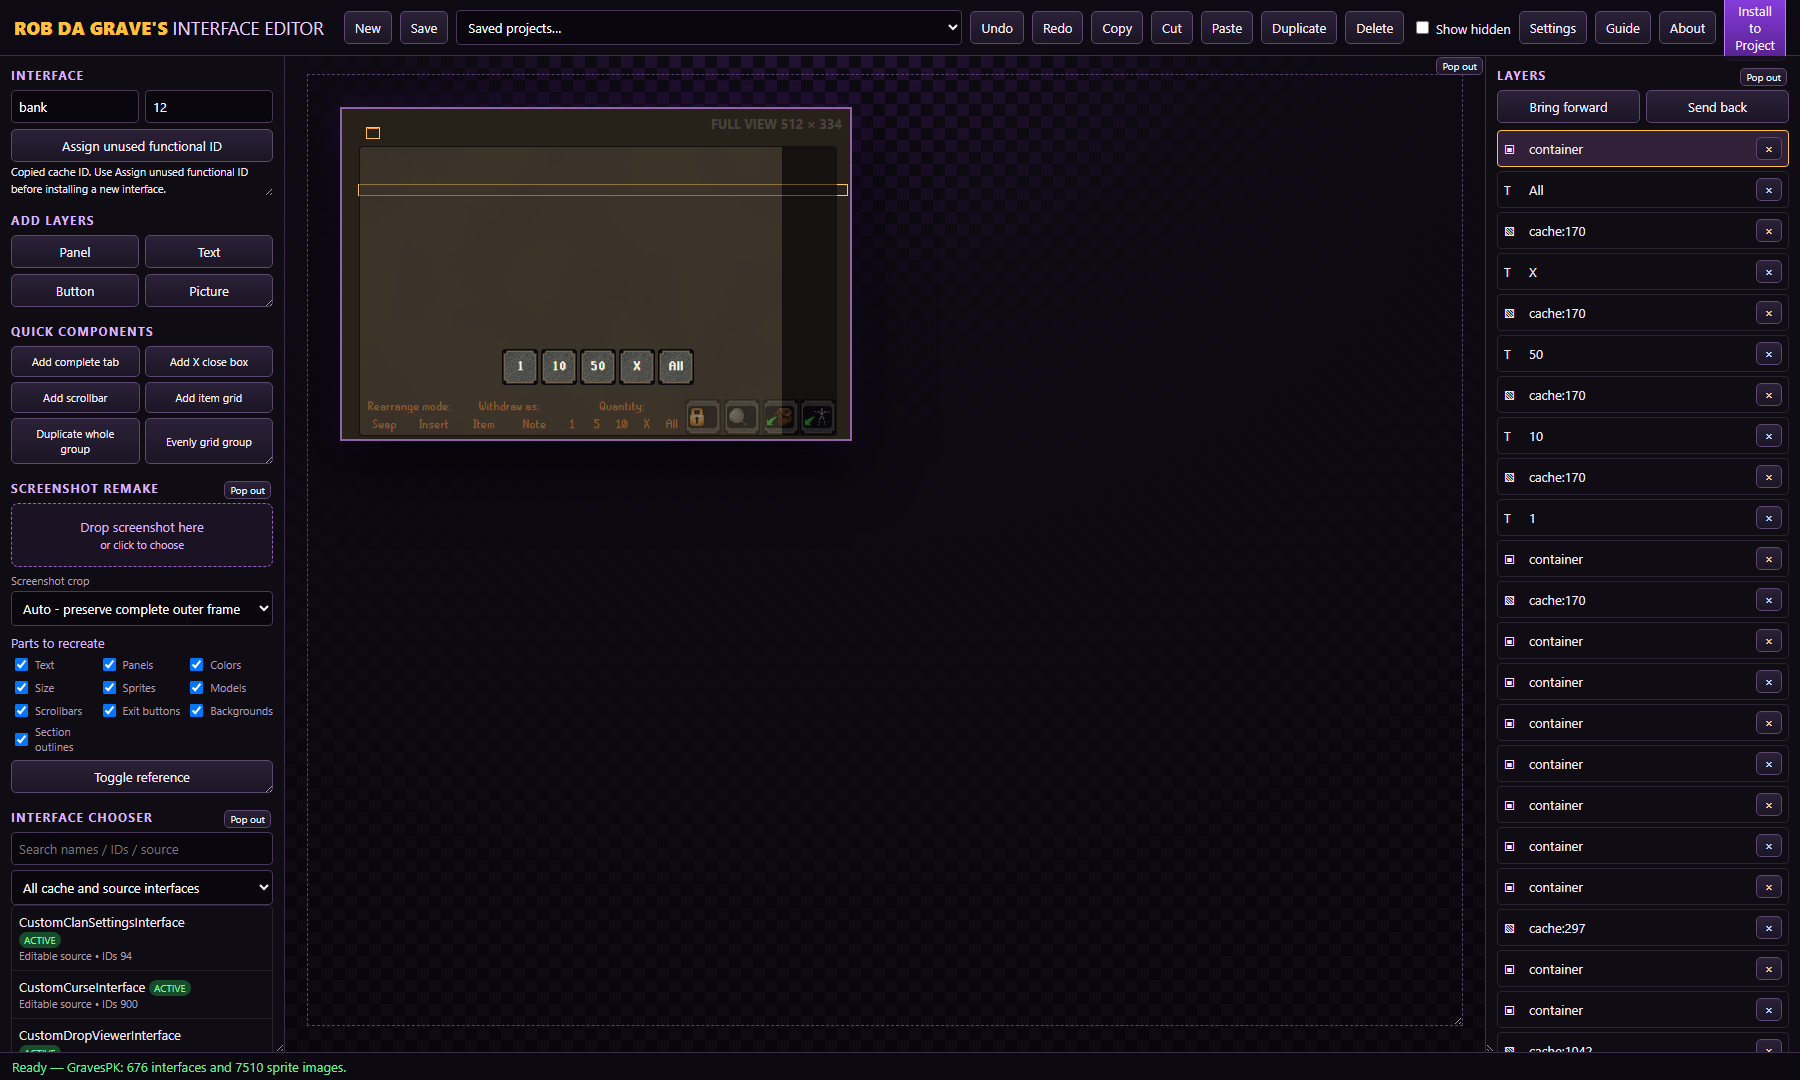This screenshot has height=1080, width=1800.
Task: Open the Guide from top bar
Action: (1622, 28)
